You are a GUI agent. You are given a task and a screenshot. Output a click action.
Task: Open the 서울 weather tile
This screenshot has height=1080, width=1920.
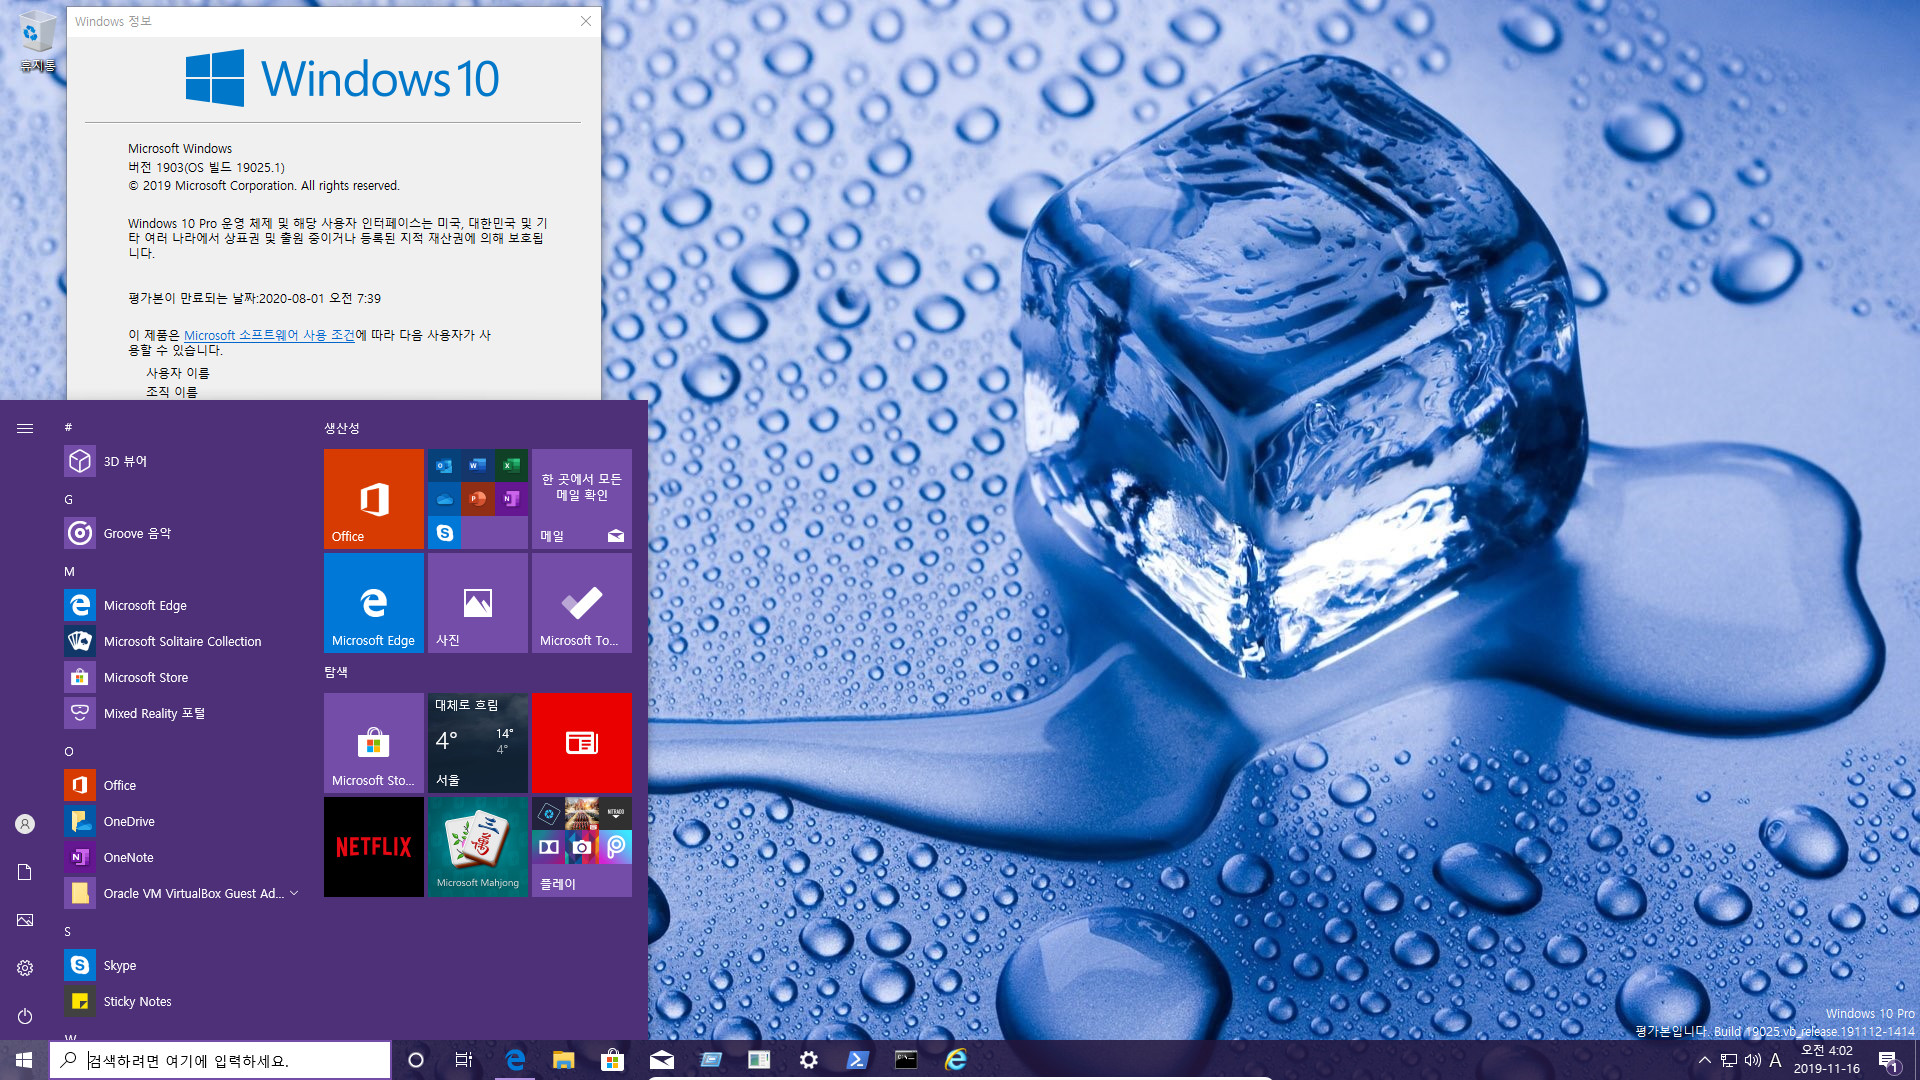pyautogui.click(x=478, y=743)
